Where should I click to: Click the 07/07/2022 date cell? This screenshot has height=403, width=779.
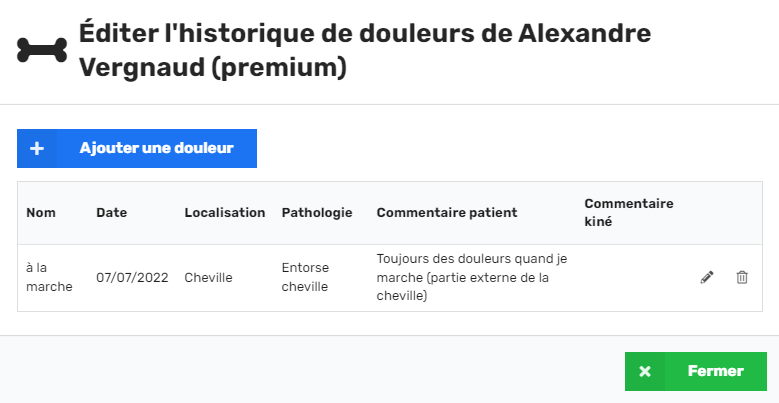132,277
